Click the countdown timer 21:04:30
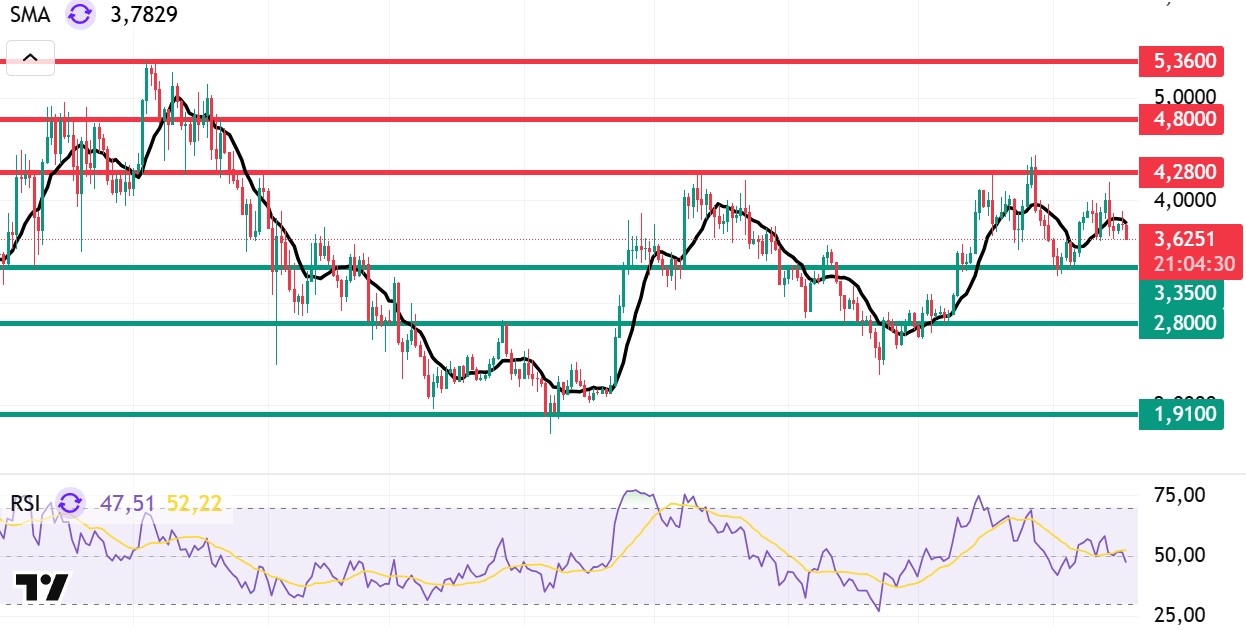The width and height of the screenshot is (1246, 630). 1192,265
